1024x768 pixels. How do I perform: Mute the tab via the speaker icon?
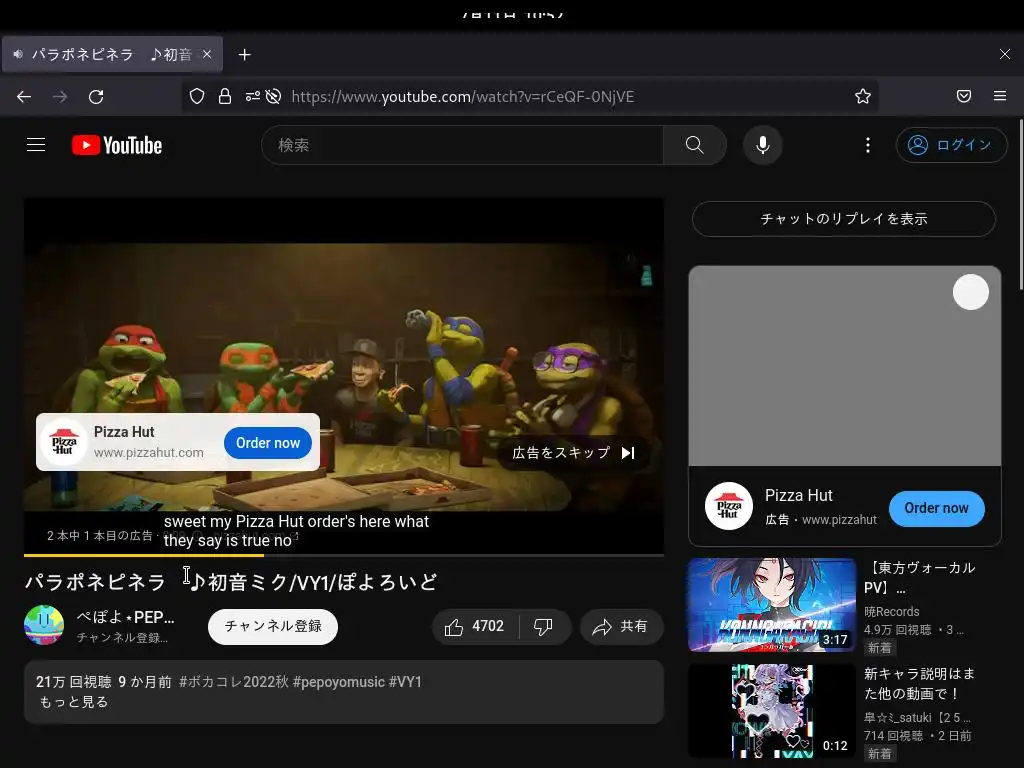click(x=18, y=54)
